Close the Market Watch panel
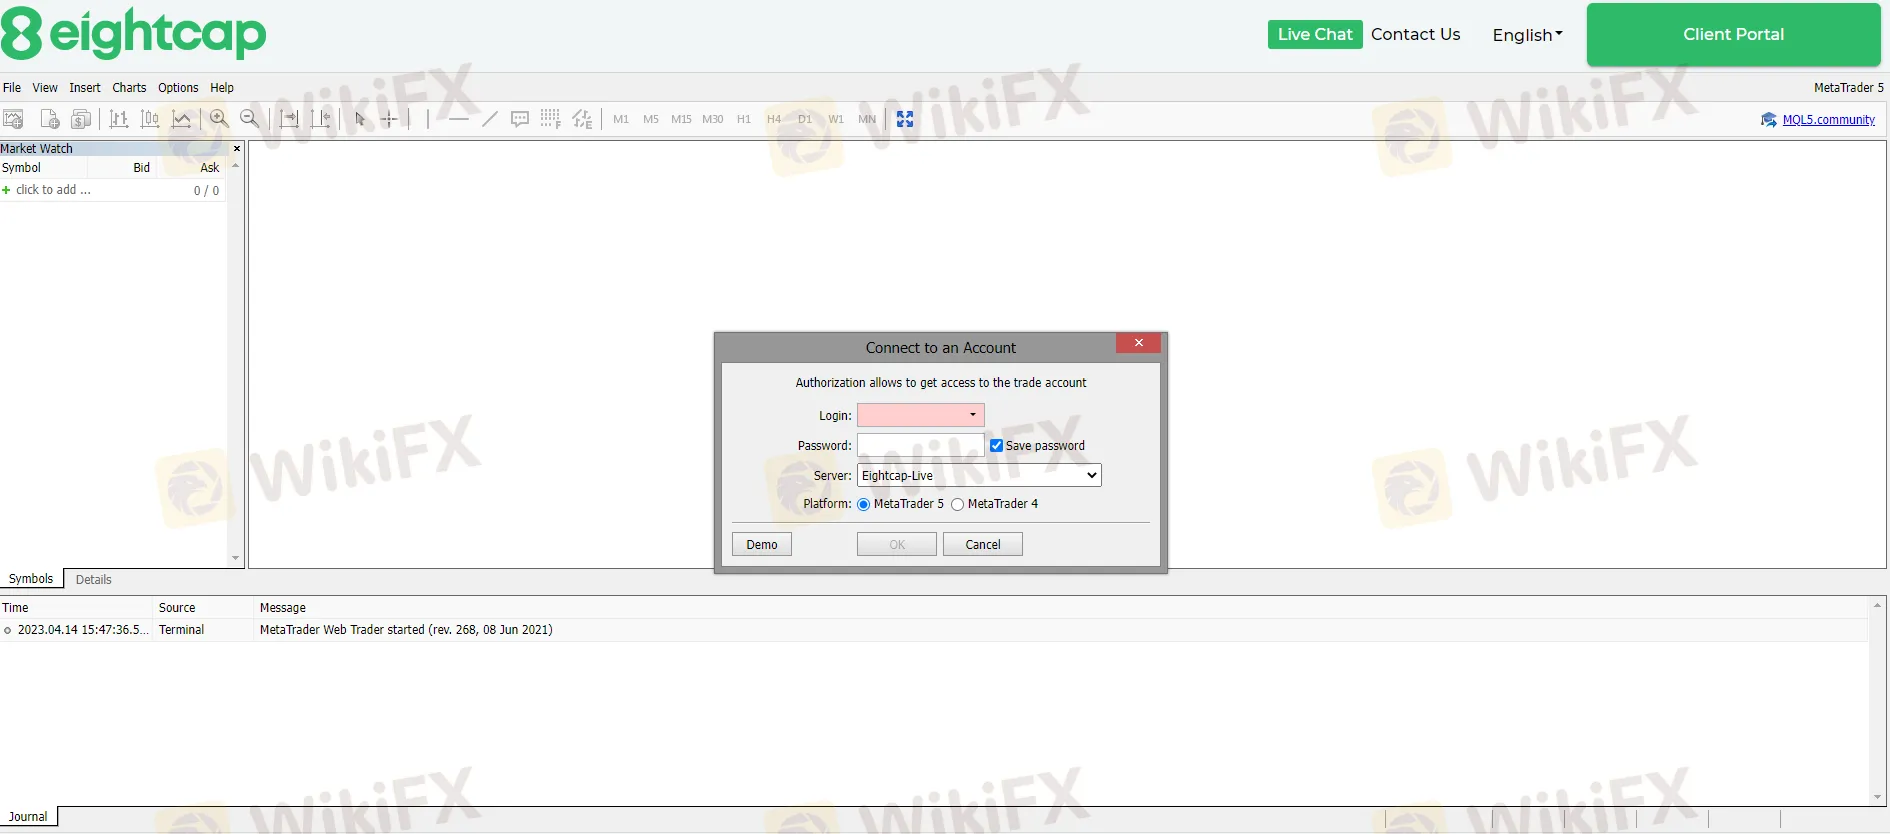The height and width of the screenshot is (834, 1890). tap(237, 148)
